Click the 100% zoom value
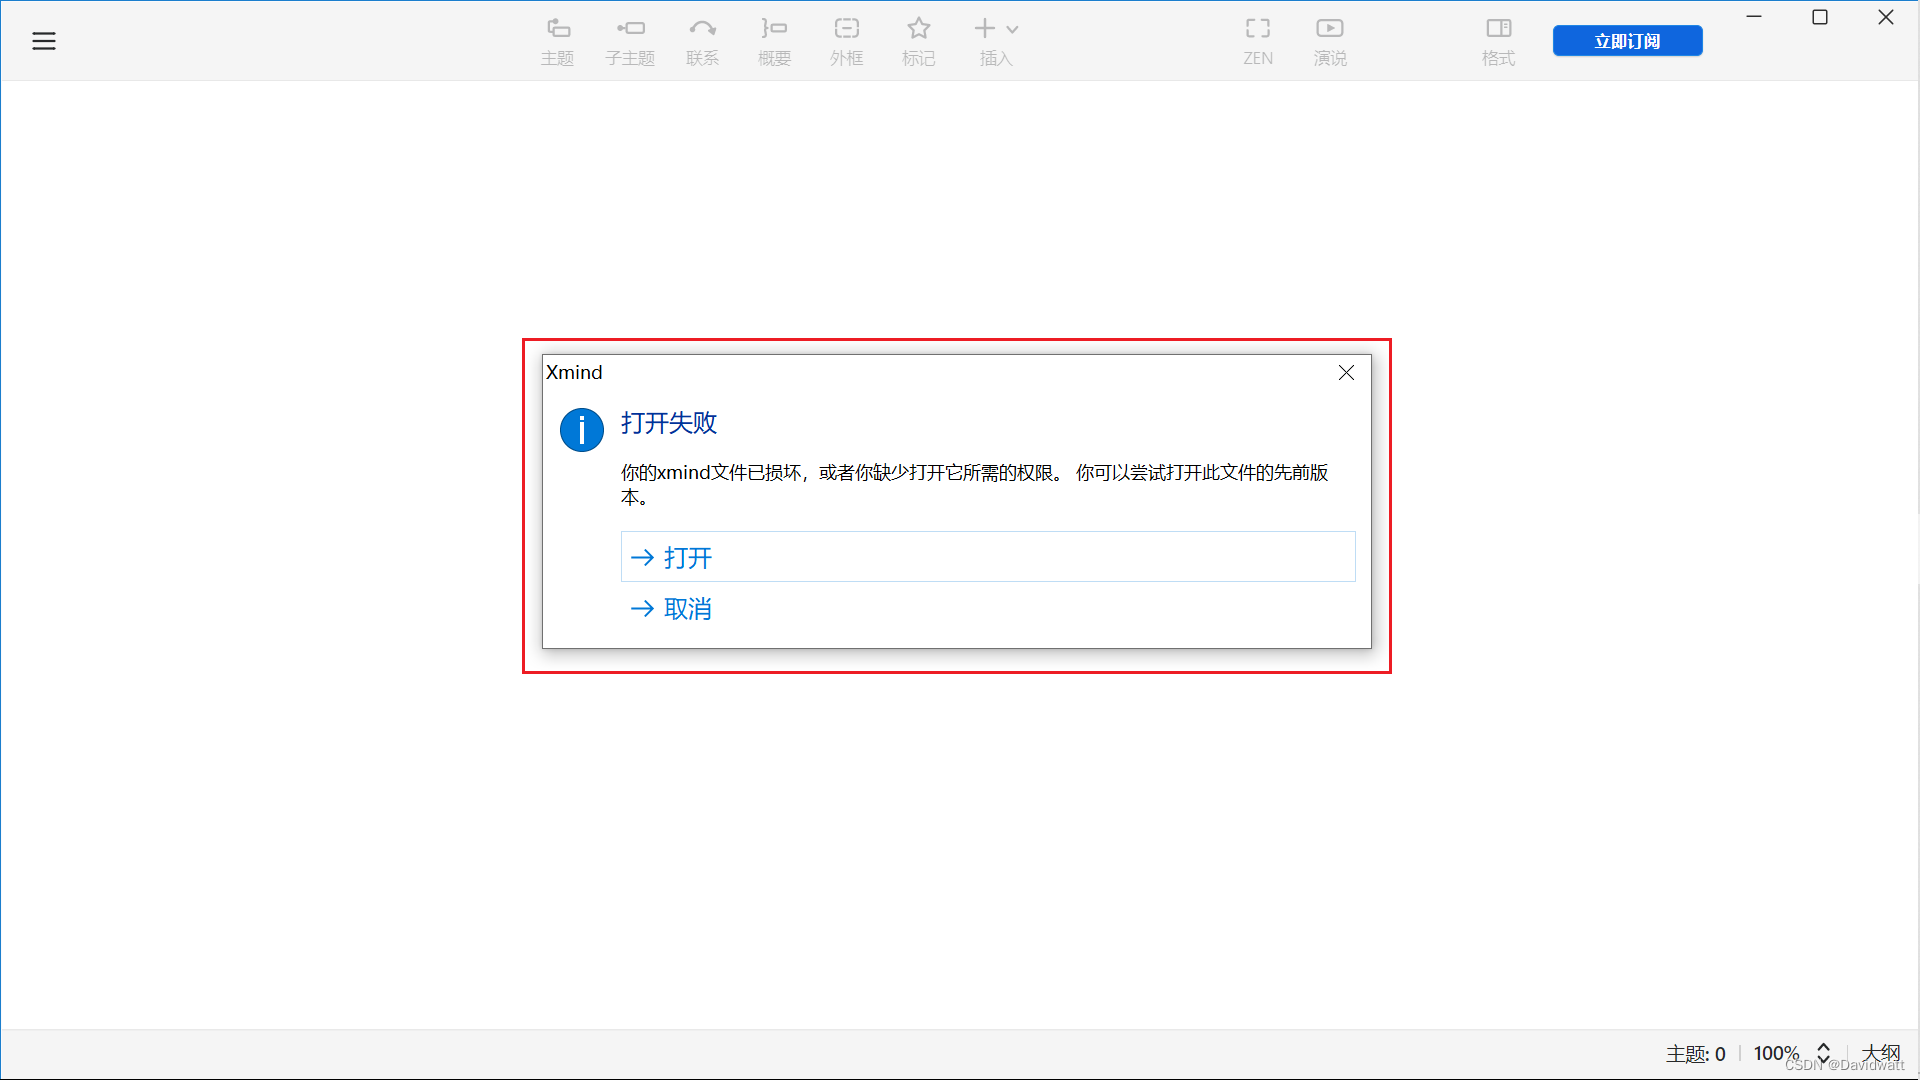The width and height of the screenshot is (1920, 1080). tap(1776, 1053)
